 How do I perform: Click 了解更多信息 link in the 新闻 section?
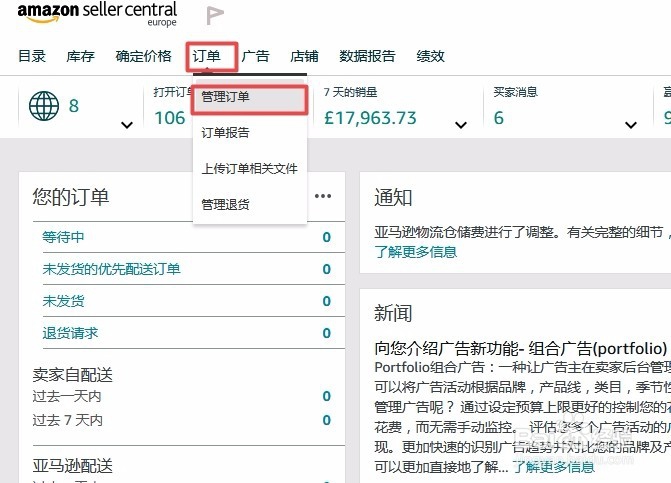tap(554, 467)
